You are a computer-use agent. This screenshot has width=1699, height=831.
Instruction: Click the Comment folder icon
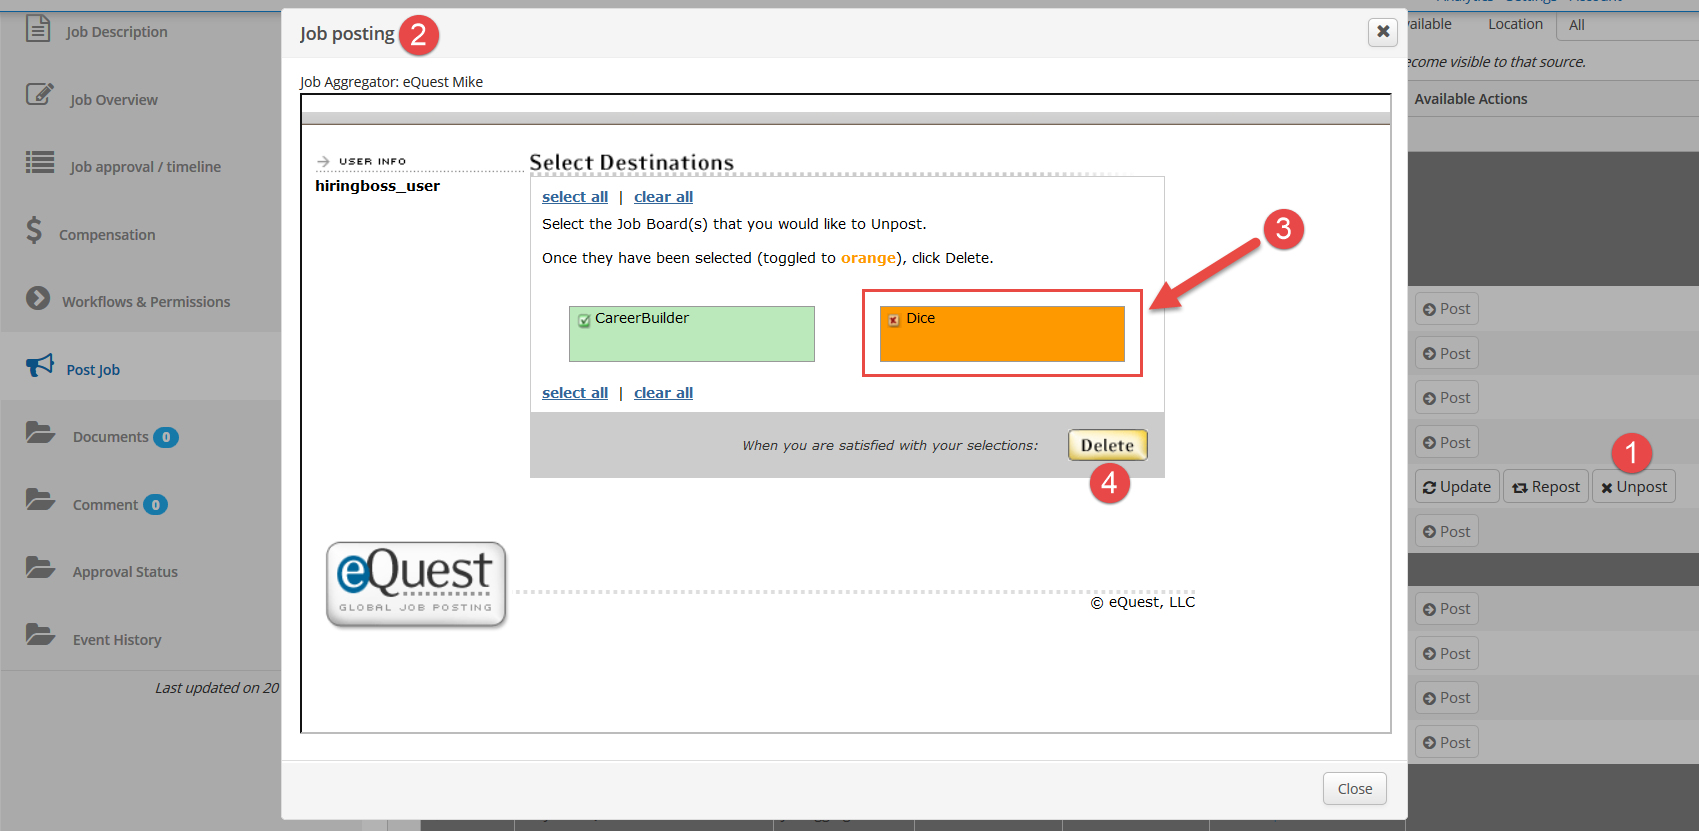(40, 500)
